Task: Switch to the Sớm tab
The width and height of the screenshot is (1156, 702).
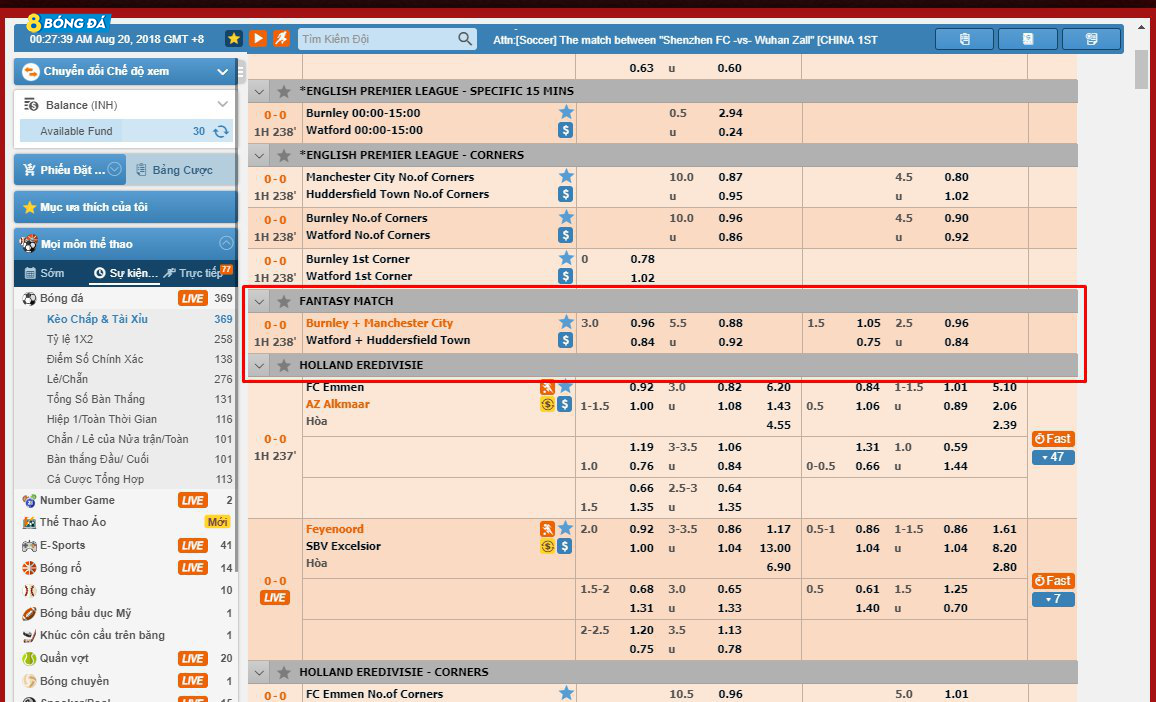Action: coord(44,273)
